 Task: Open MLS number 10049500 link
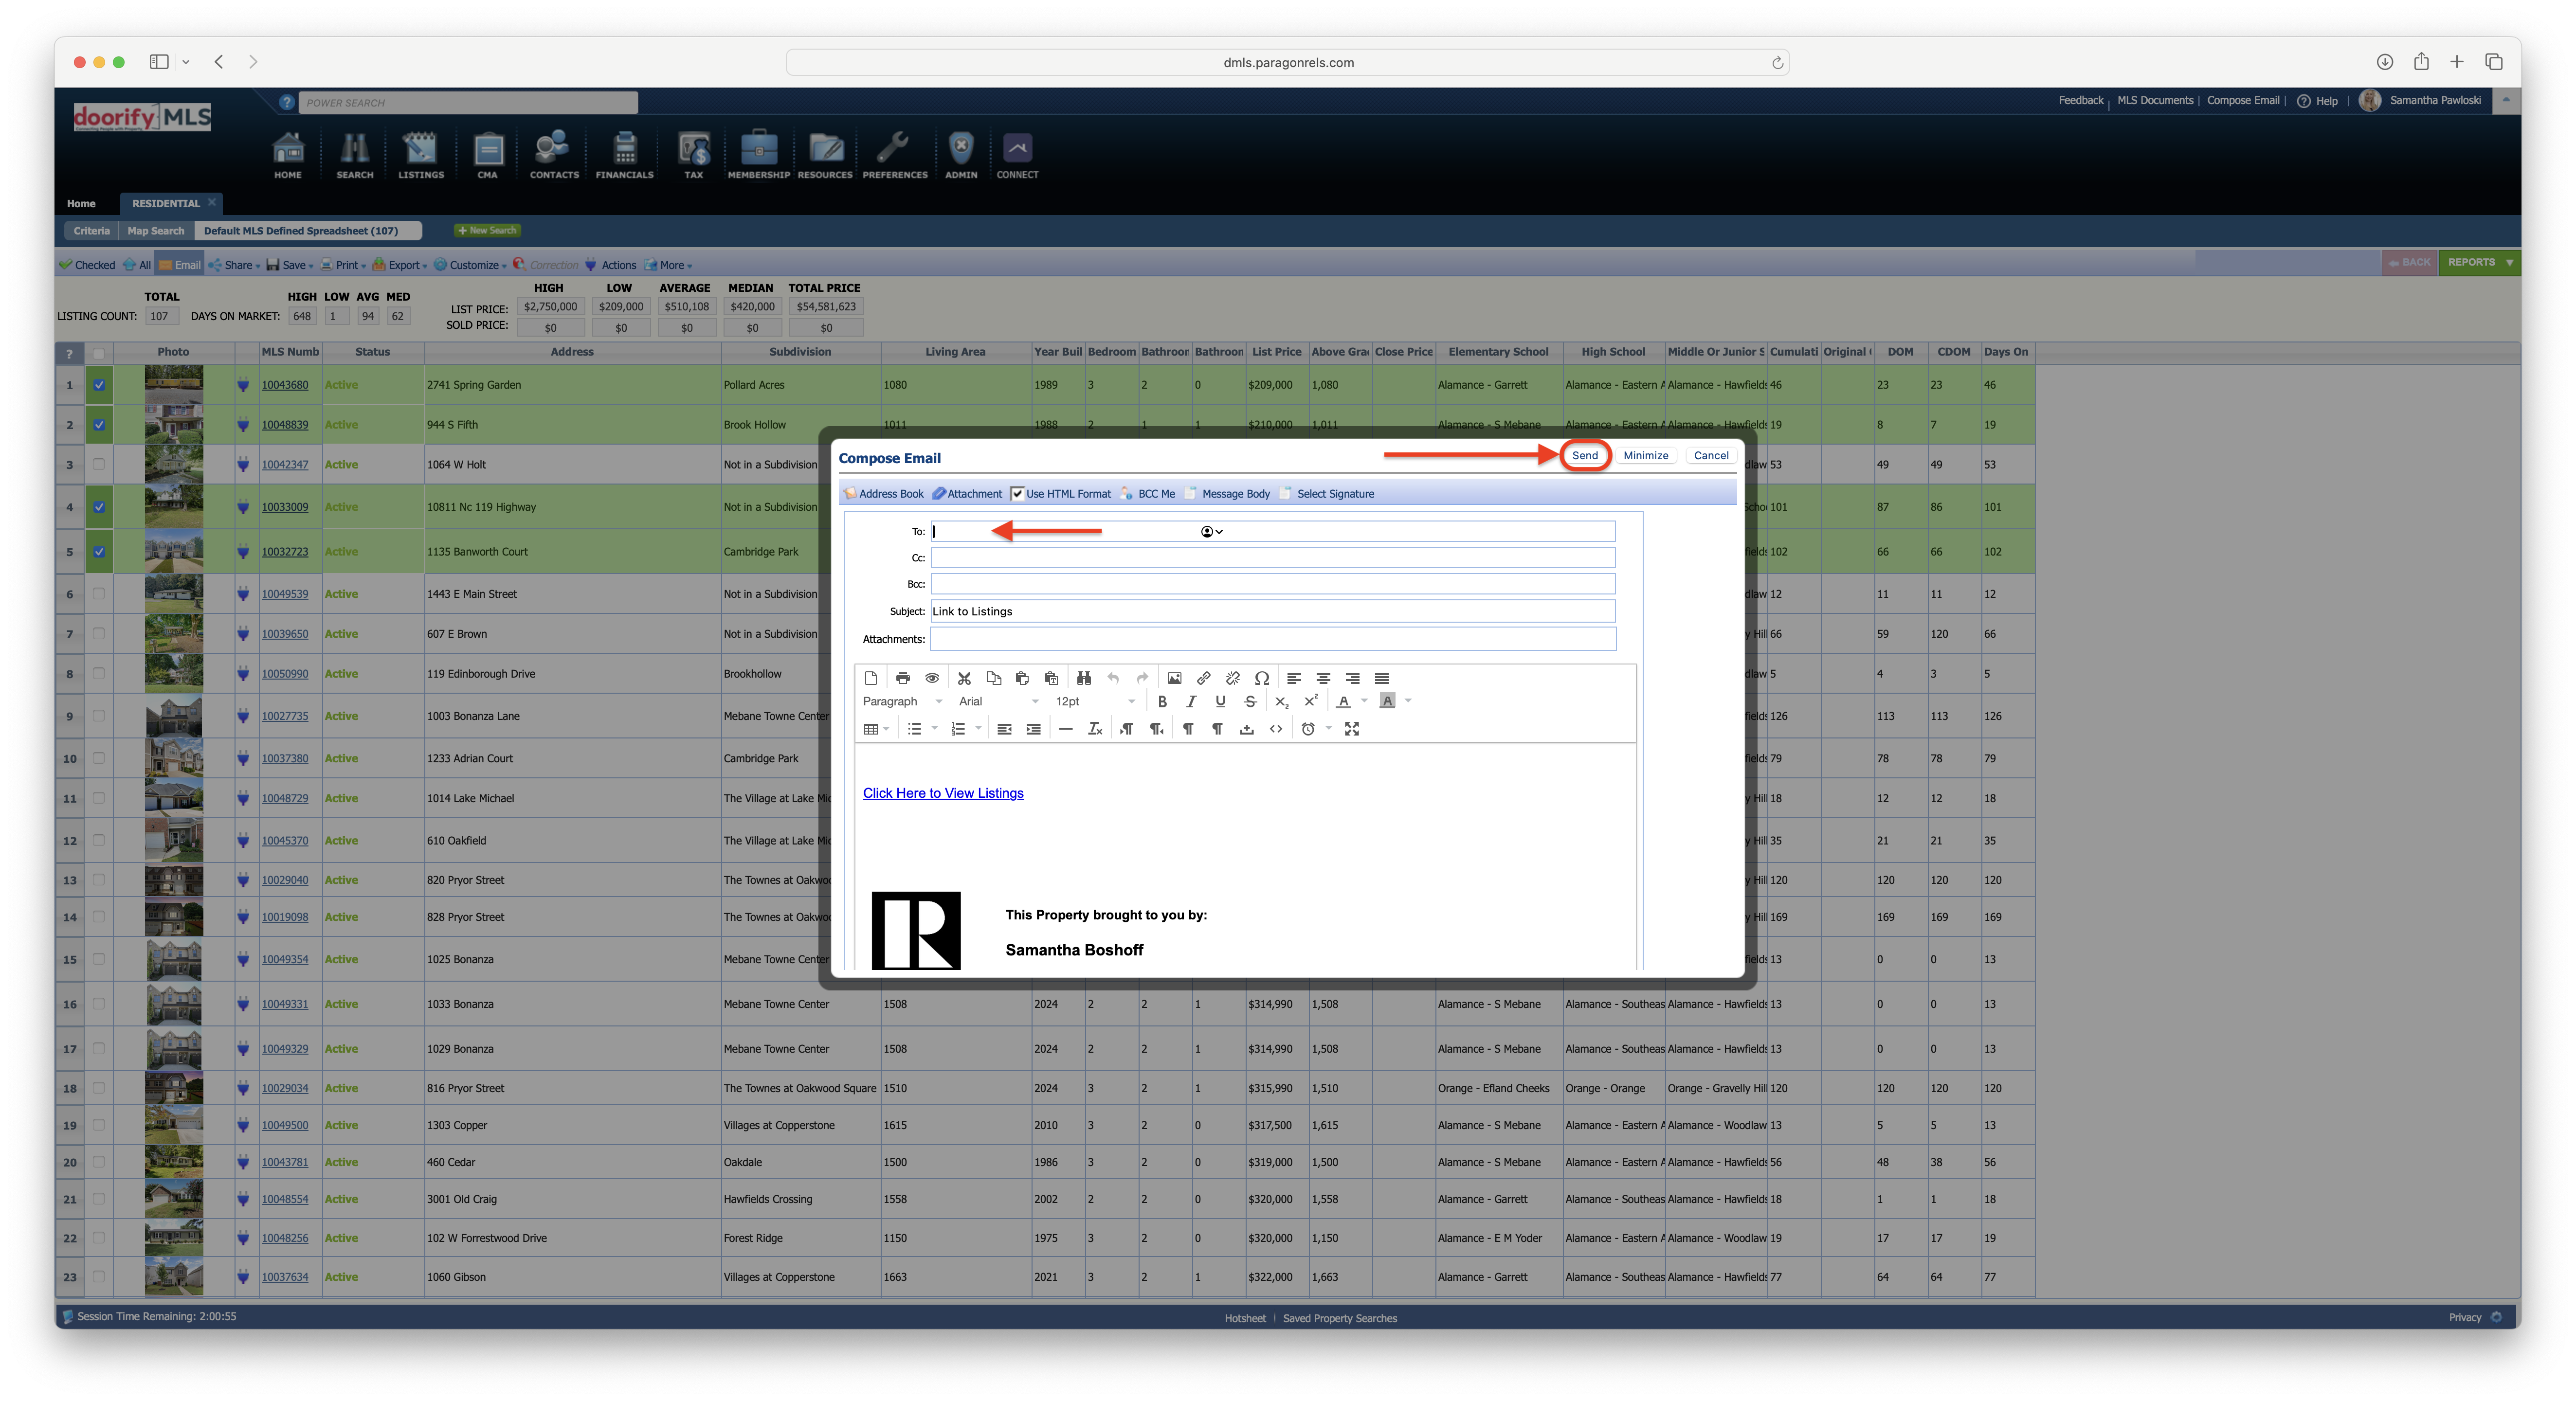pyautogui.click(x=285, y=1126)
